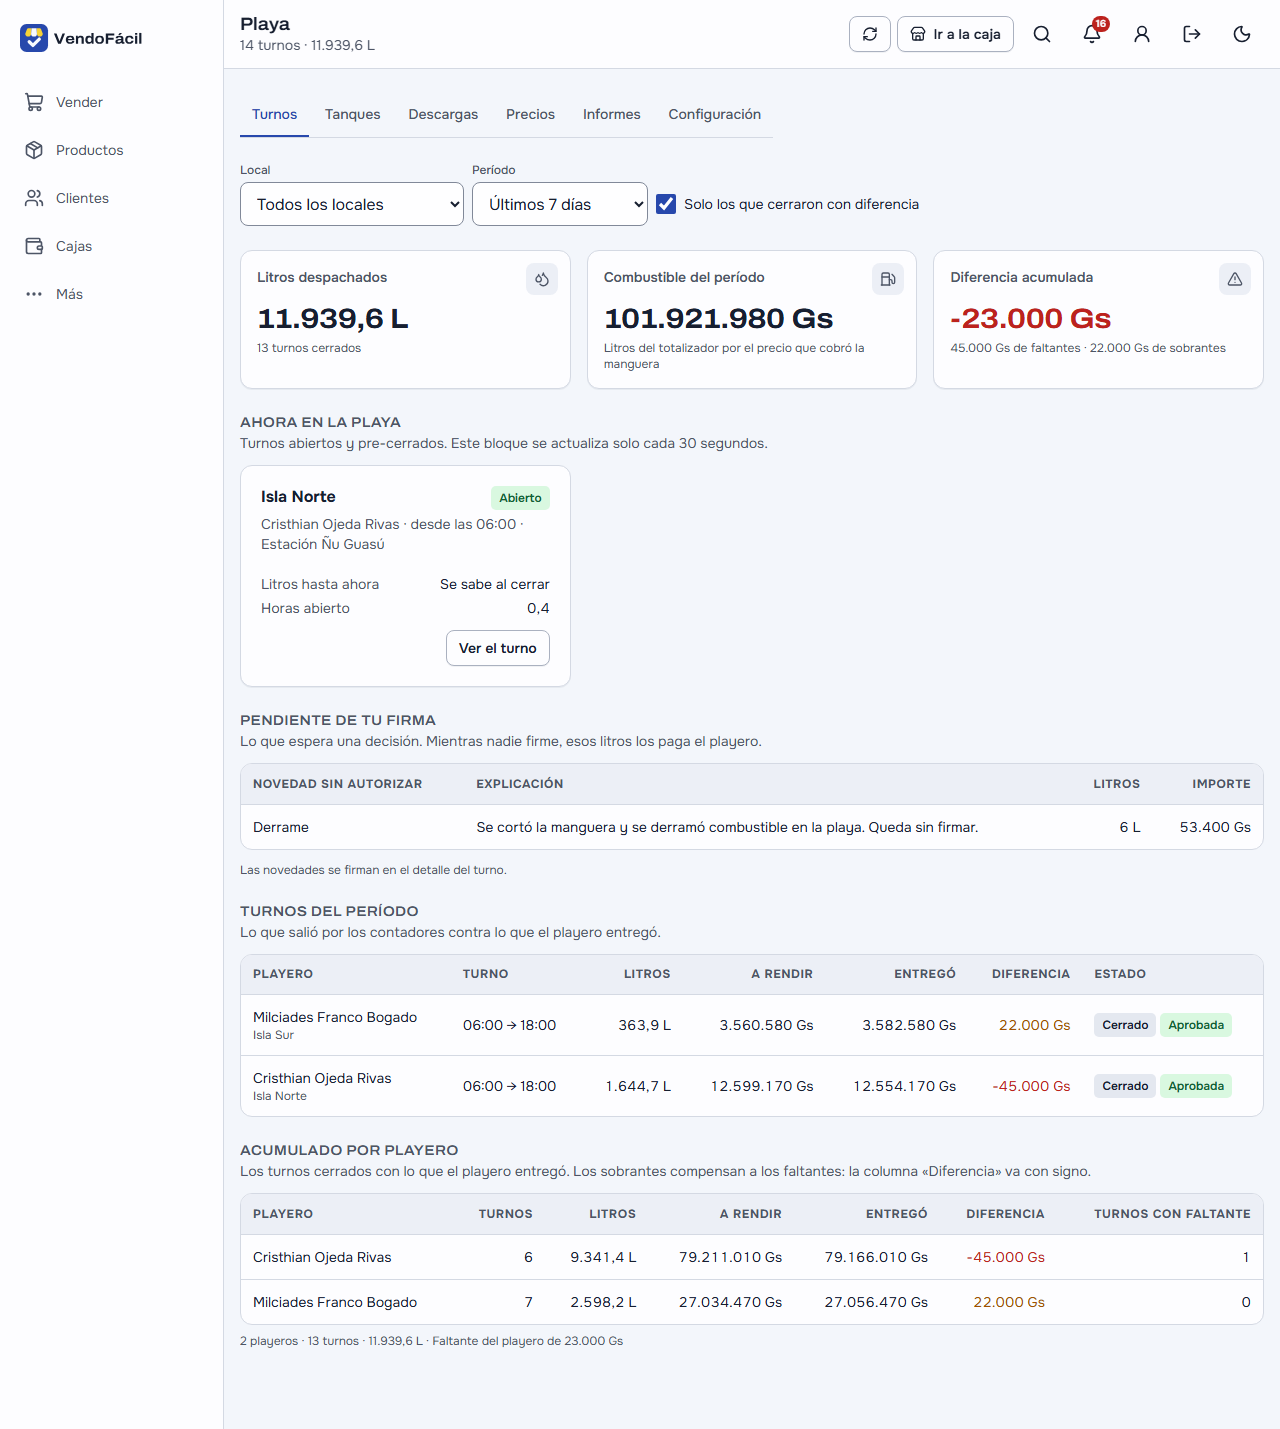Viewport: 1280px width, 1429px height.
Task: Expand the Local dropdown Todos los locales
Action: [352, 204]
